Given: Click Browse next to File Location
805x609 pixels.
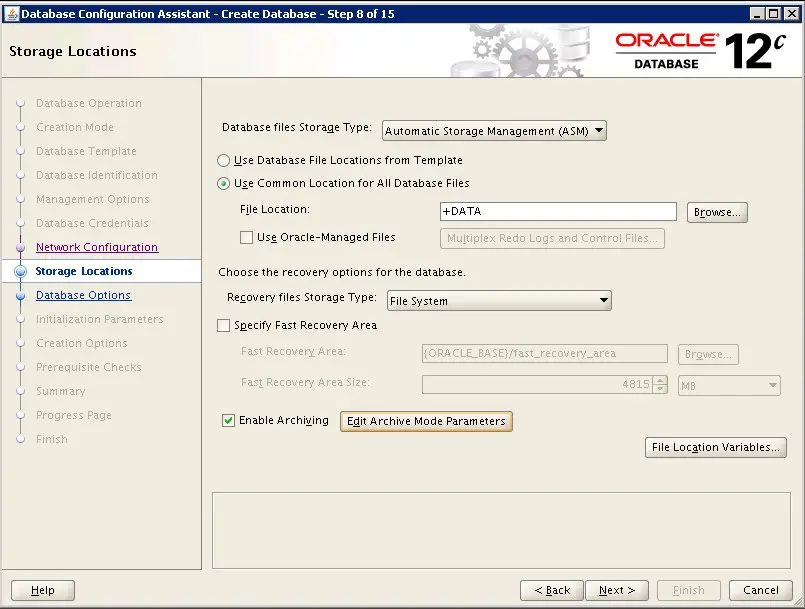Looking at the screenshot, I should tap(717, 212).
